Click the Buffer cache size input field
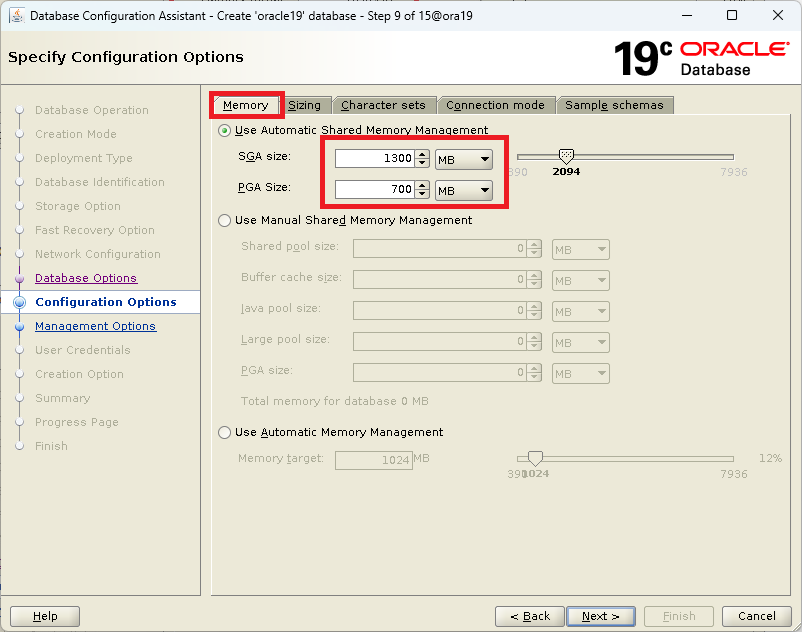Viewport: 802px width, 632px height. pyautogui.click(x=440, y=280)
